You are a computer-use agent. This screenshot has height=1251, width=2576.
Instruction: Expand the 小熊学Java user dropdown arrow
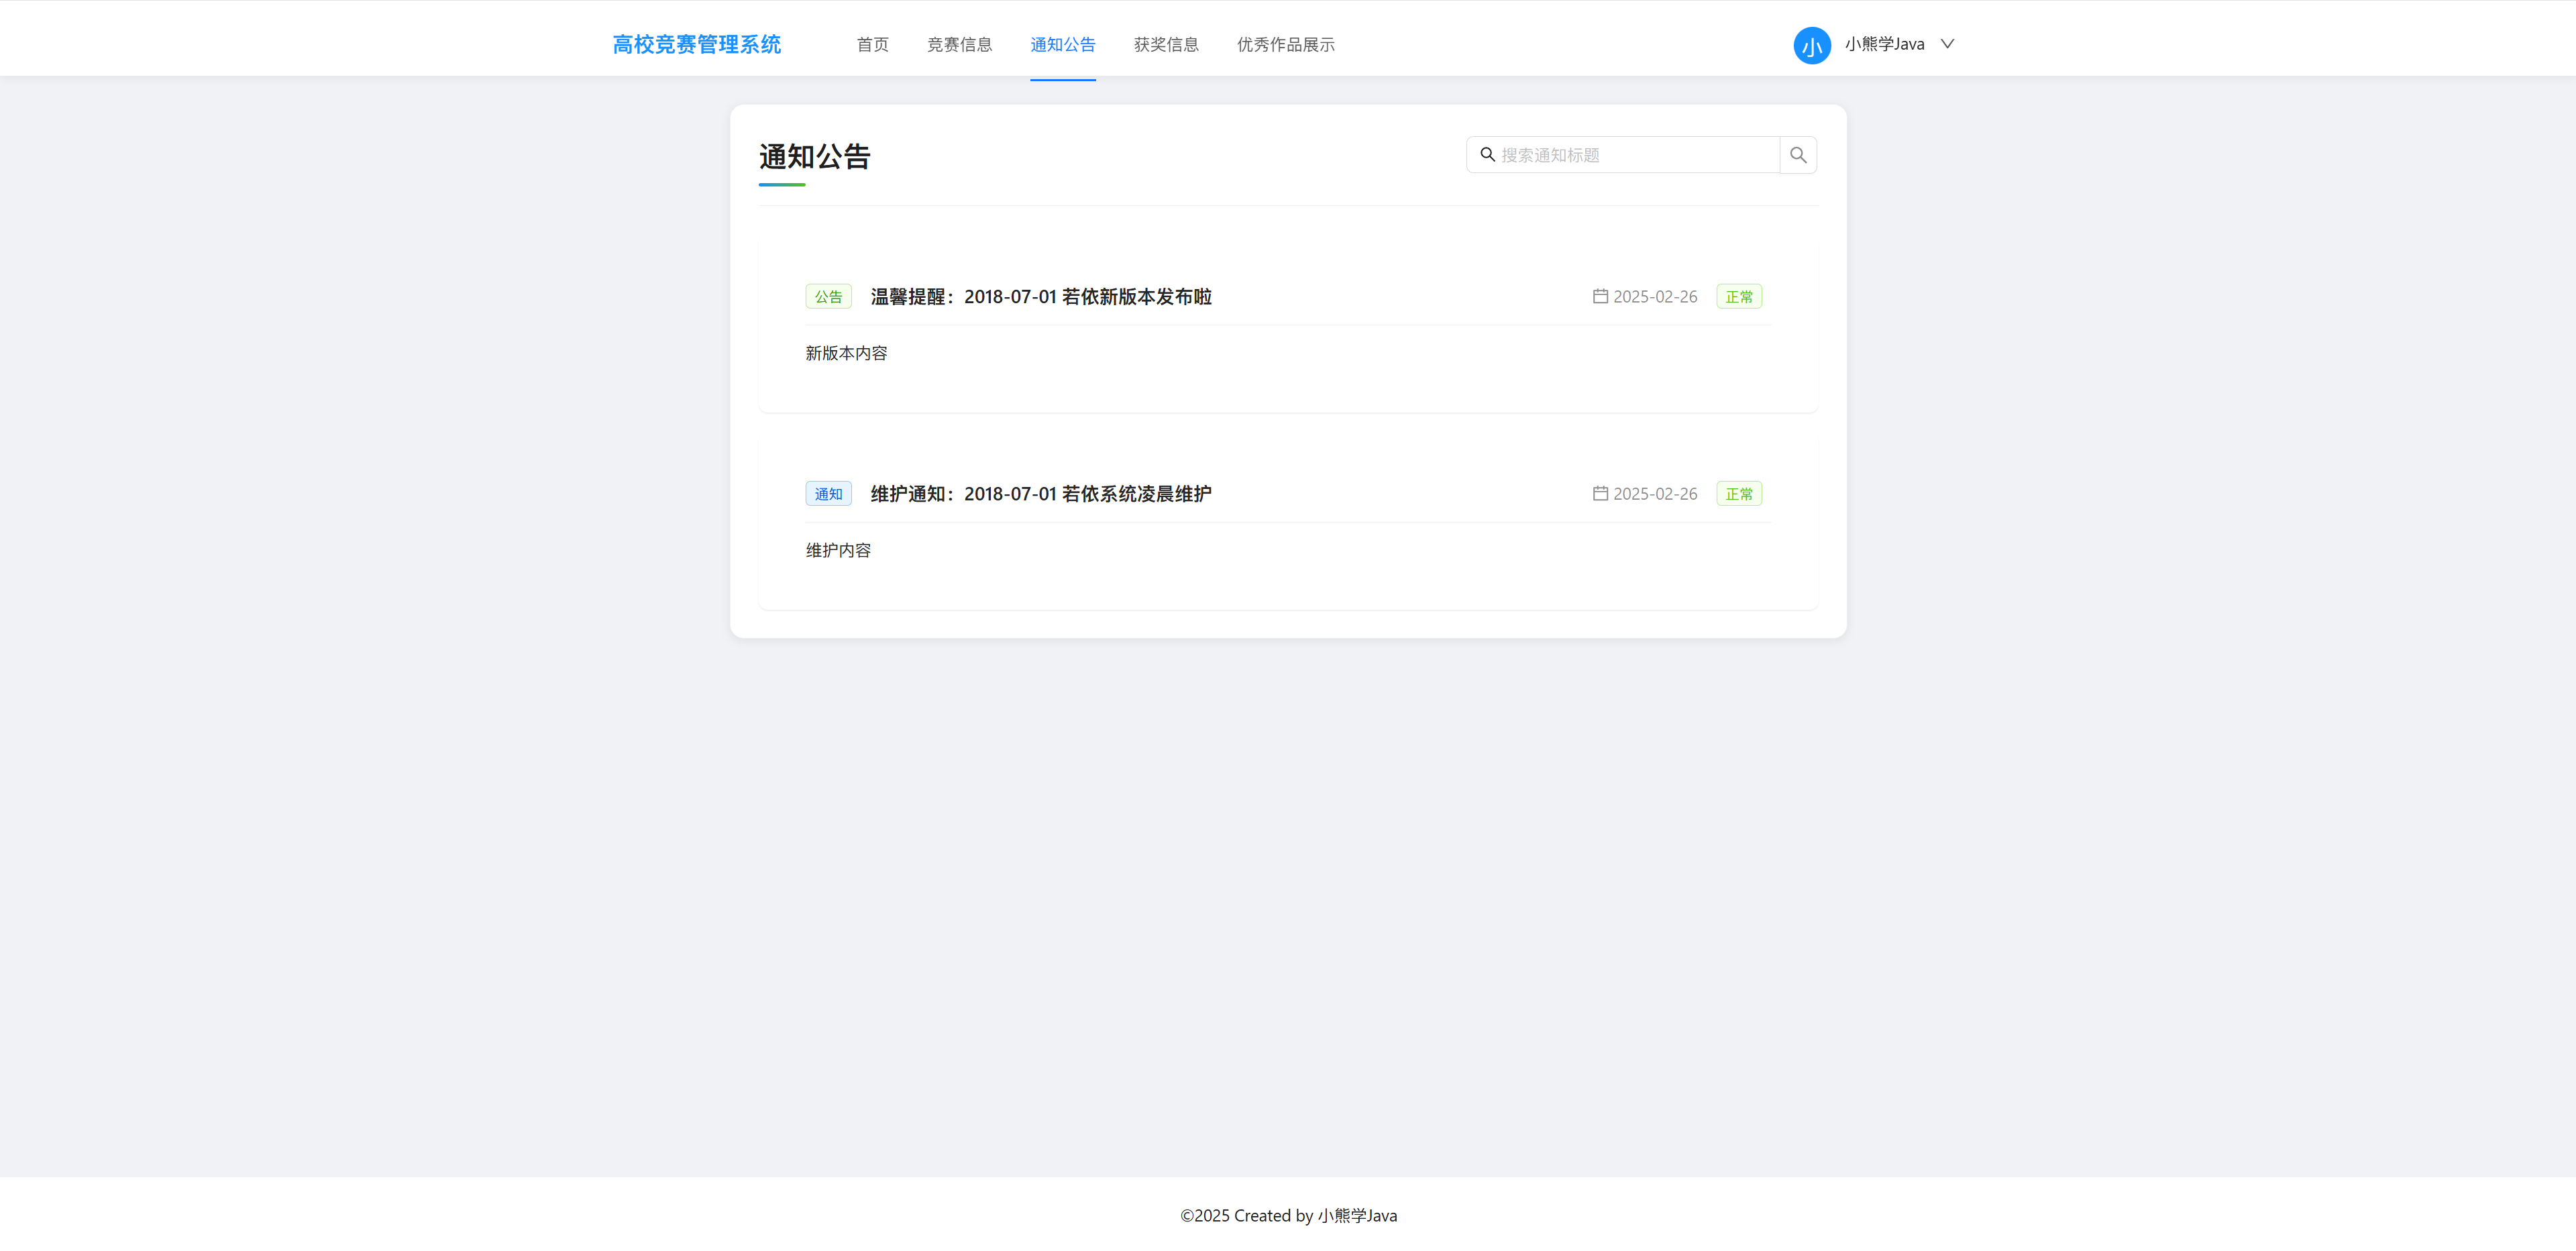pyautogui.click(x=1947, y=44)
